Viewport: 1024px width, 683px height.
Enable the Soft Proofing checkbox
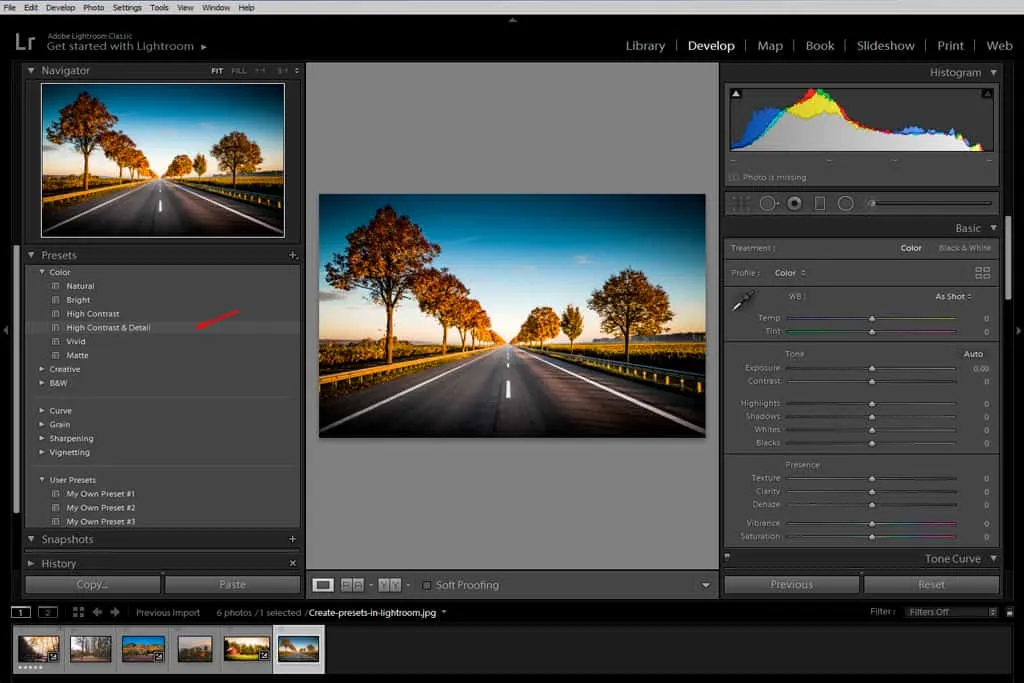coord(427,585)
